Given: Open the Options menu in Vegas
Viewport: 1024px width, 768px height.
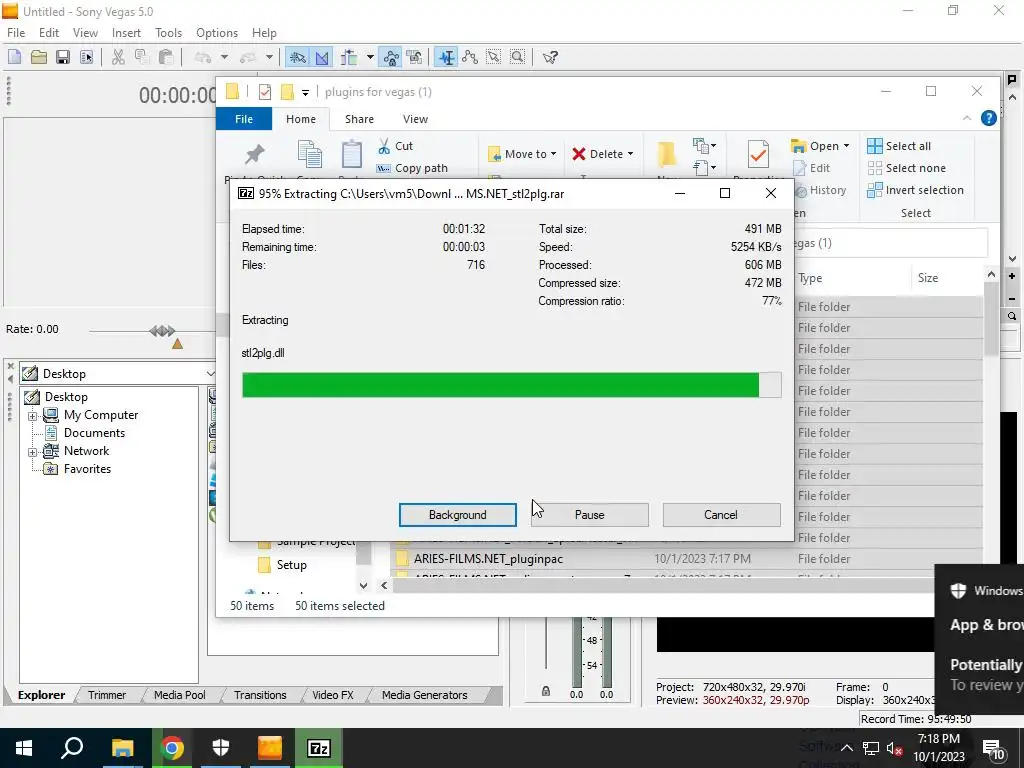Looking at the screenshot, I should [217, 33].
